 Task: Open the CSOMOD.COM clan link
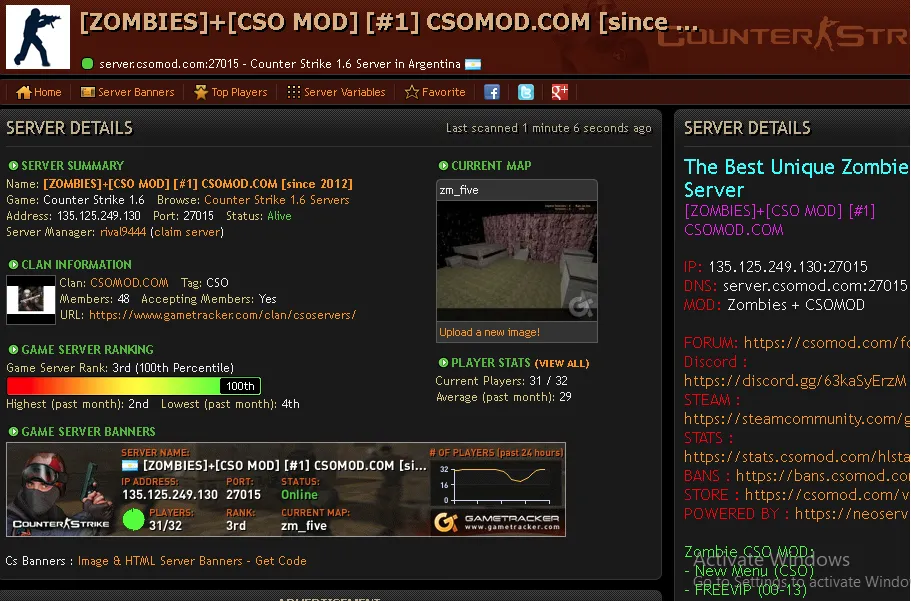coord(129,282)
